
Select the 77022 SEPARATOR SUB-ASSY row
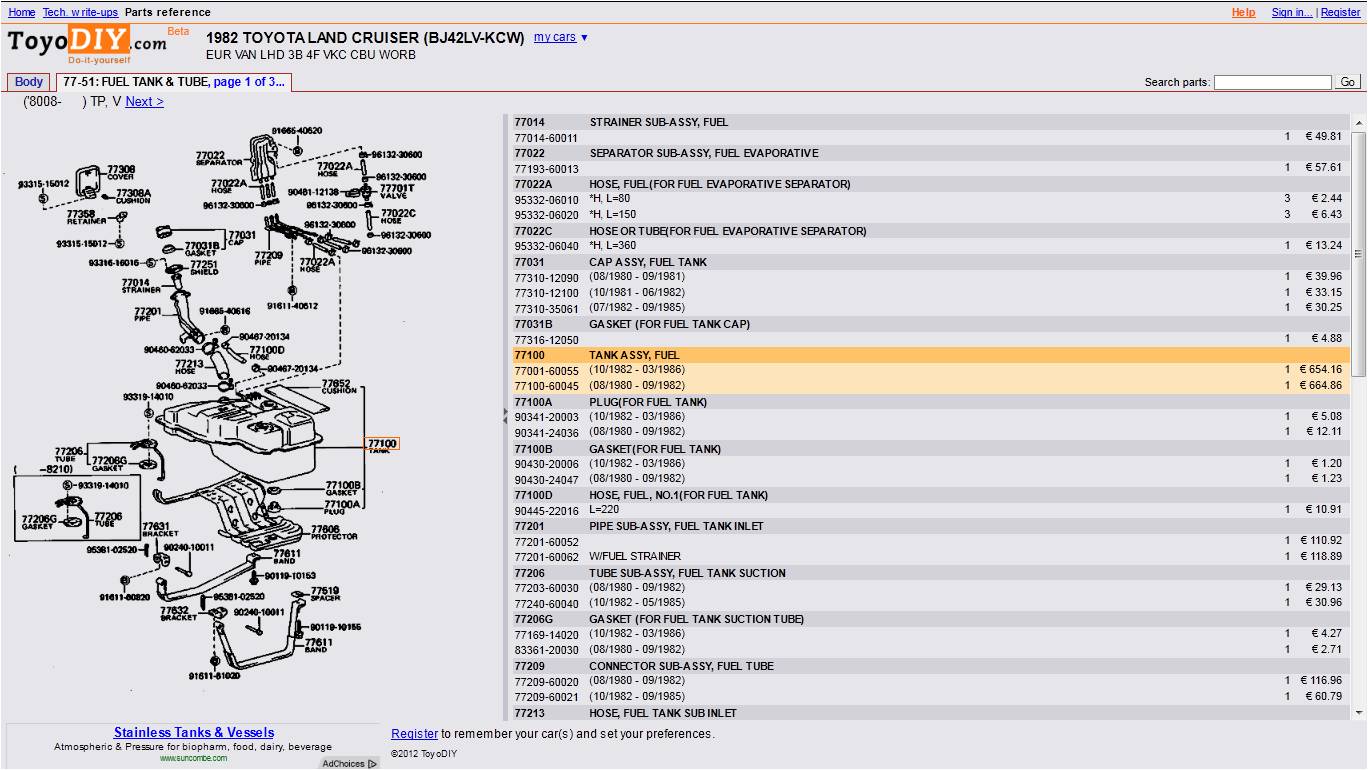(931, 153)
